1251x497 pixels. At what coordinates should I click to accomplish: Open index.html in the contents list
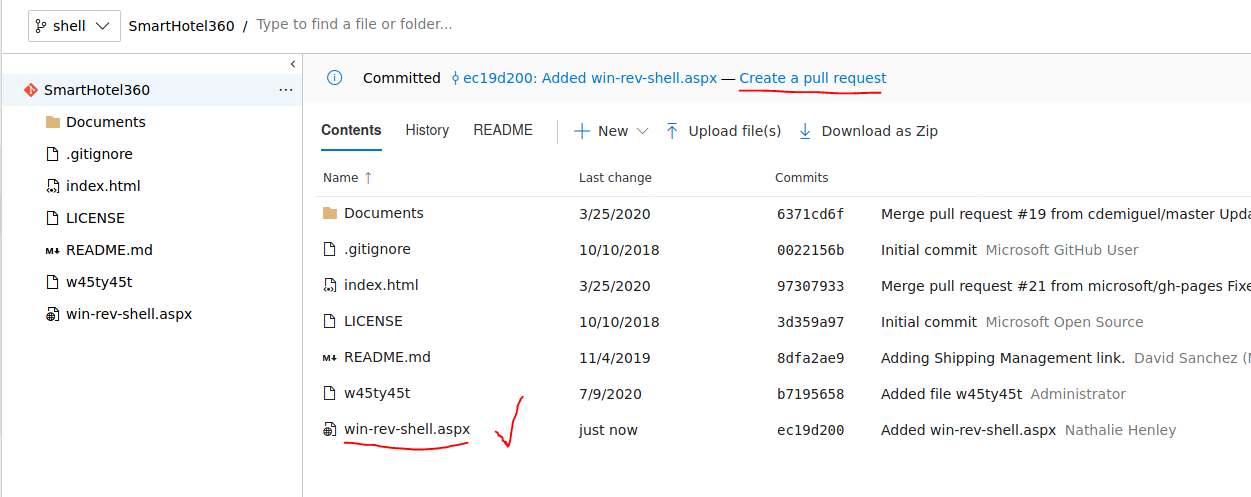tap(381, 285)
